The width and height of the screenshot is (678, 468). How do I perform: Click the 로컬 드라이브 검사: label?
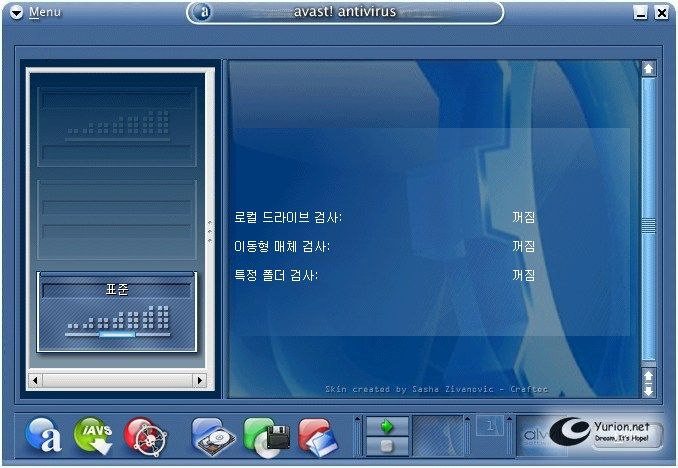288,217
